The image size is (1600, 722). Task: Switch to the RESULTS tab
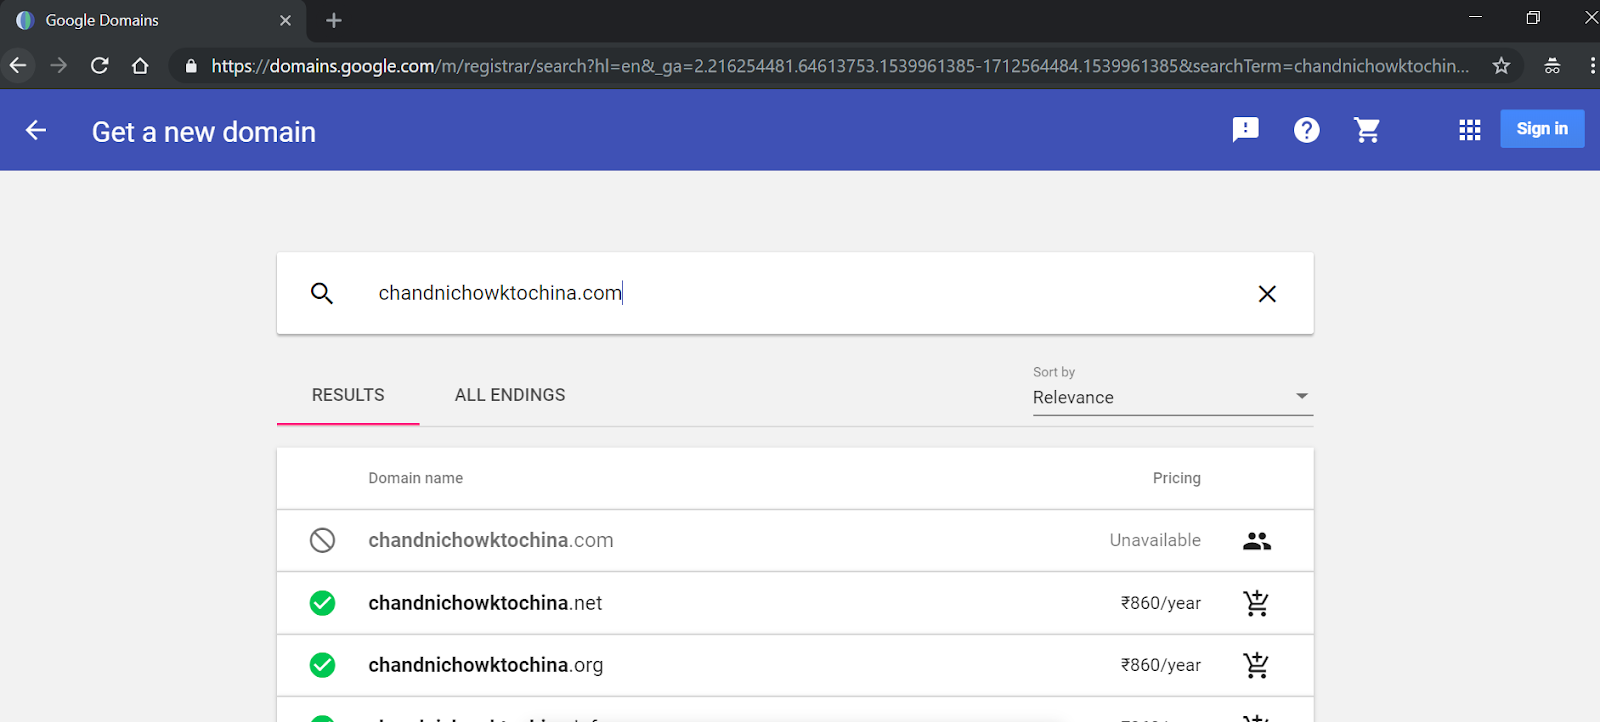point(348,395)
